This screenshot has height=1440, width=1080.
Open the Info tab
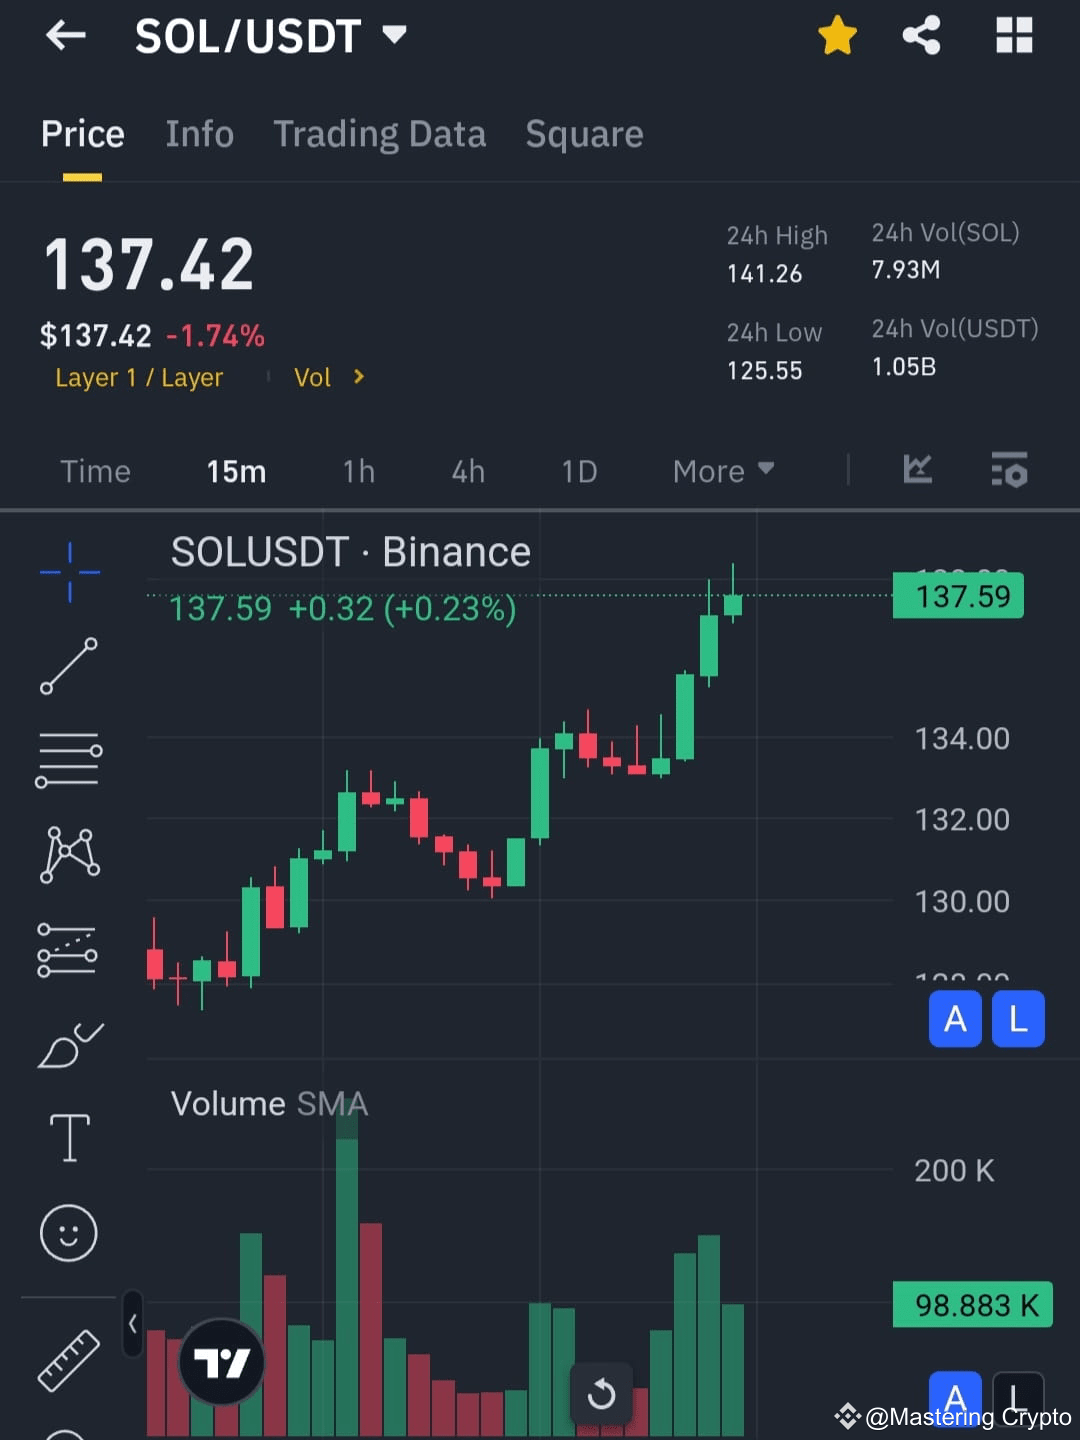(199, 134)
